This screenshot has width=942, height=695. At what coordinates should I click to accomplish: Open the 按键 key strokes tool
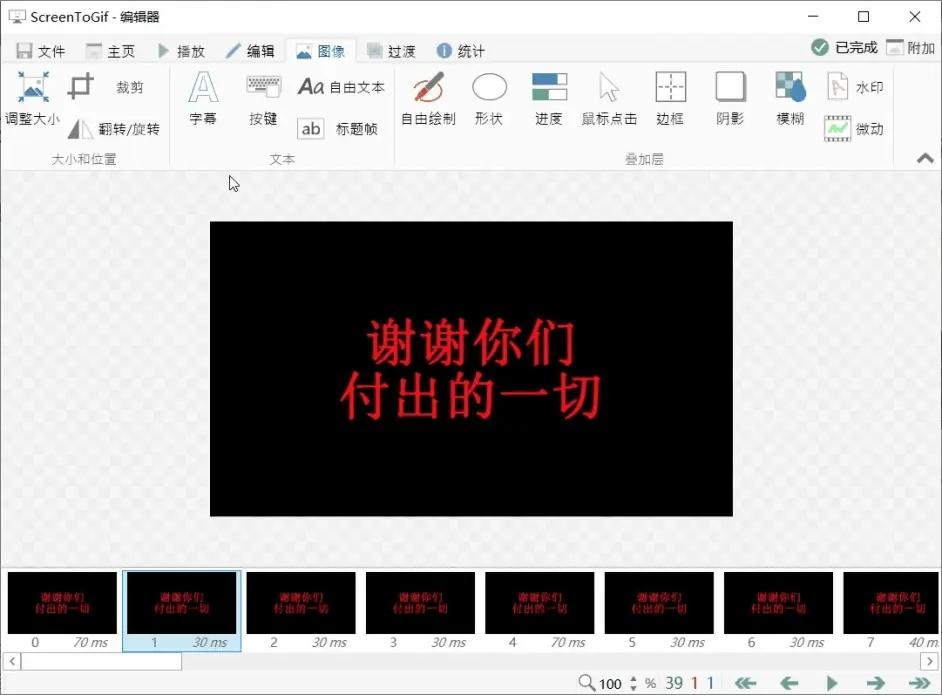tap(263, 100)
